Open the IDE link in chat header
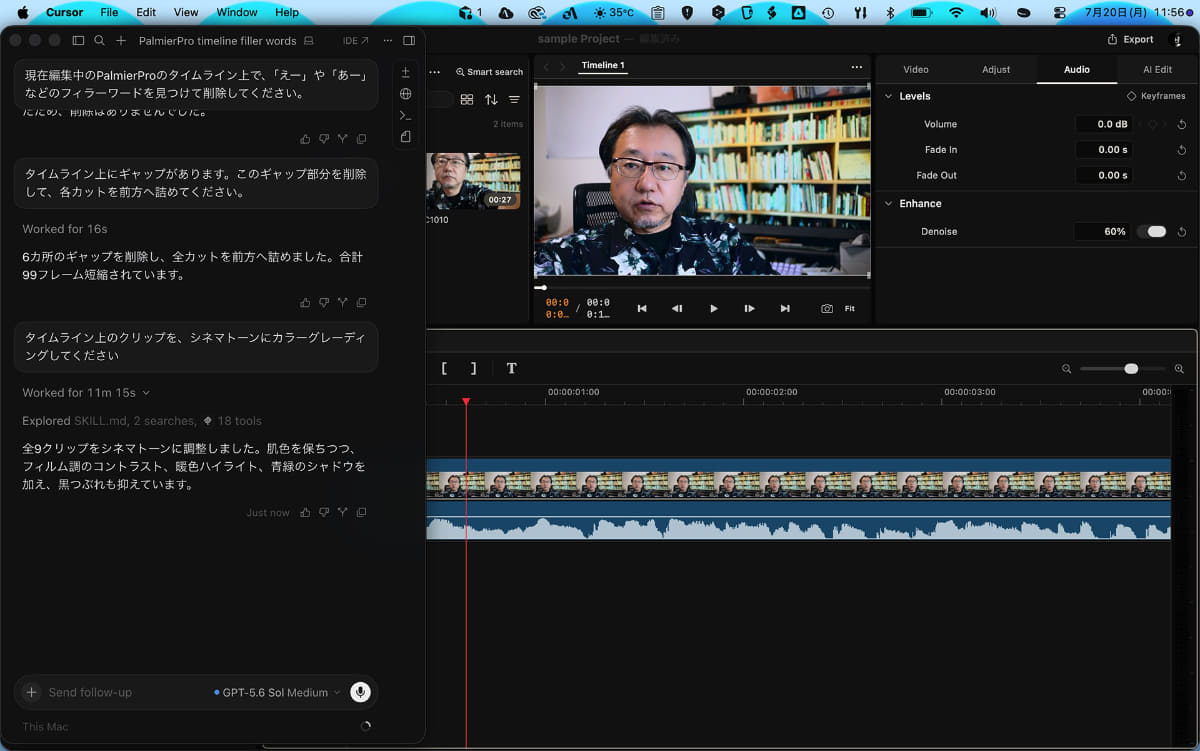Image resolution: width=1200 pixels, height=751 pixels. (355, 41)
